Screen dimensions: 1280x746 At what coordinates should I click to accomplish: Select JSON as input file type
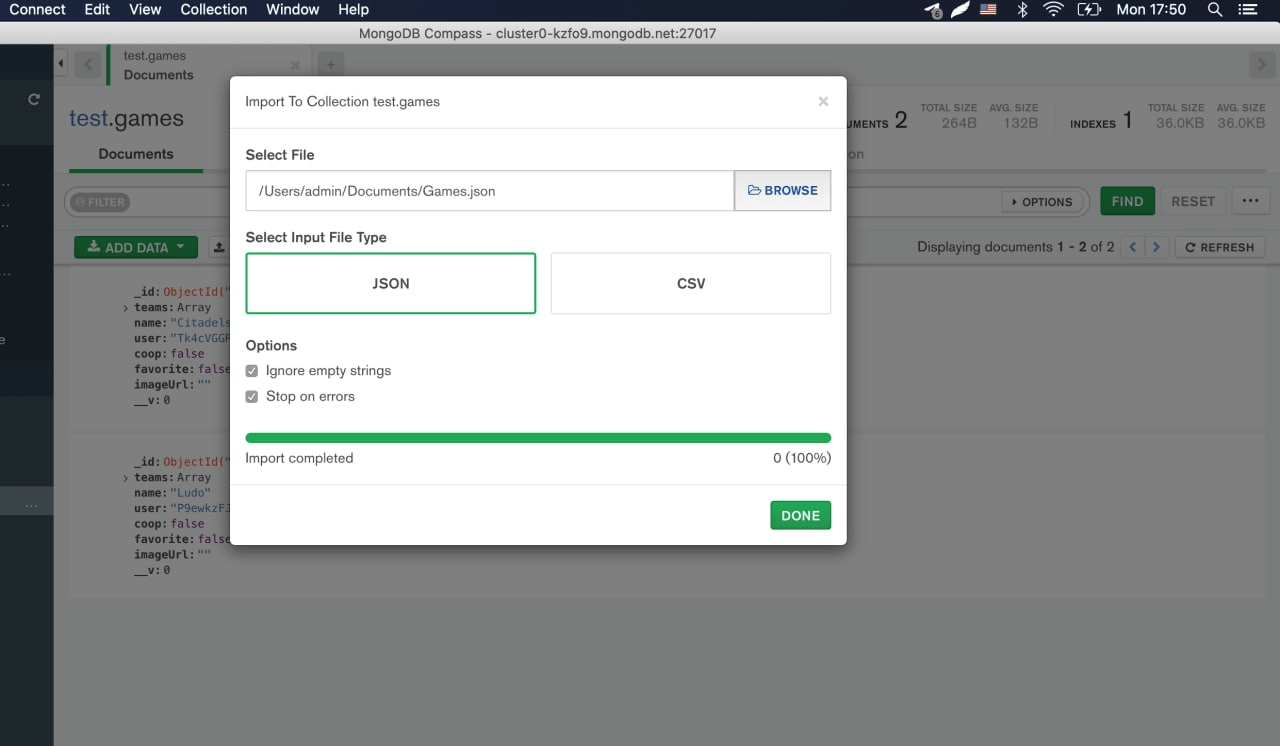[391, 283]
